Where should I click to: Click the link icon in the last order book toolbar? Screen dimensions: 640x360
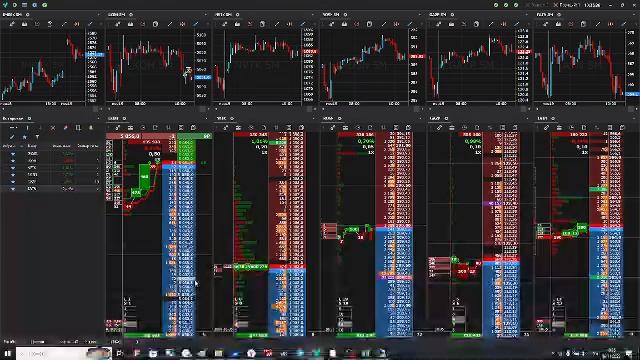tap(546, 128)
